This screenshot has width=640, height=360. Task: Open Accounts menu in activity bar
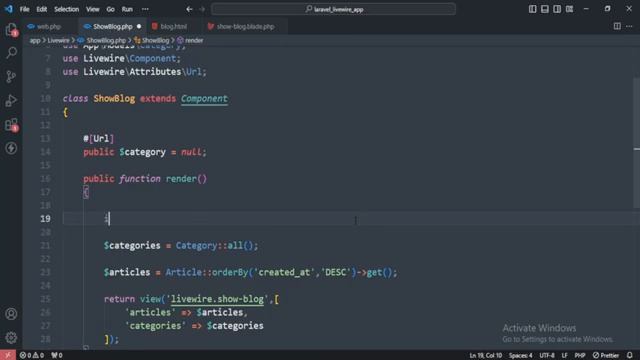point(11,314)
